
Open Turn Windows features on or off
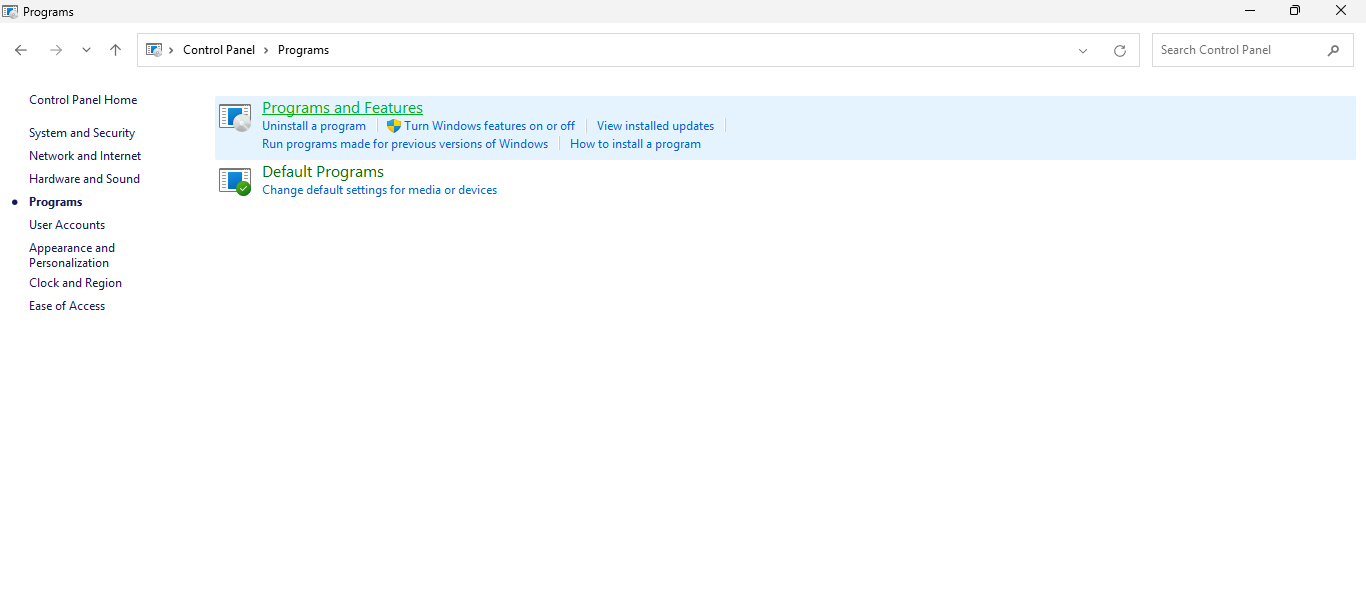pos(489,126)
